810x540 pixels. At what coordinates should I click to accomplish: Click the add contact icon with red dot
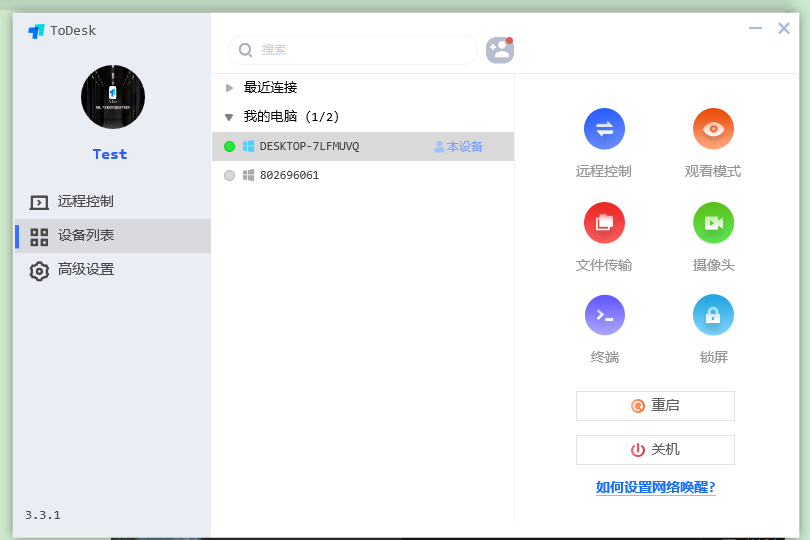click(500, 50)
